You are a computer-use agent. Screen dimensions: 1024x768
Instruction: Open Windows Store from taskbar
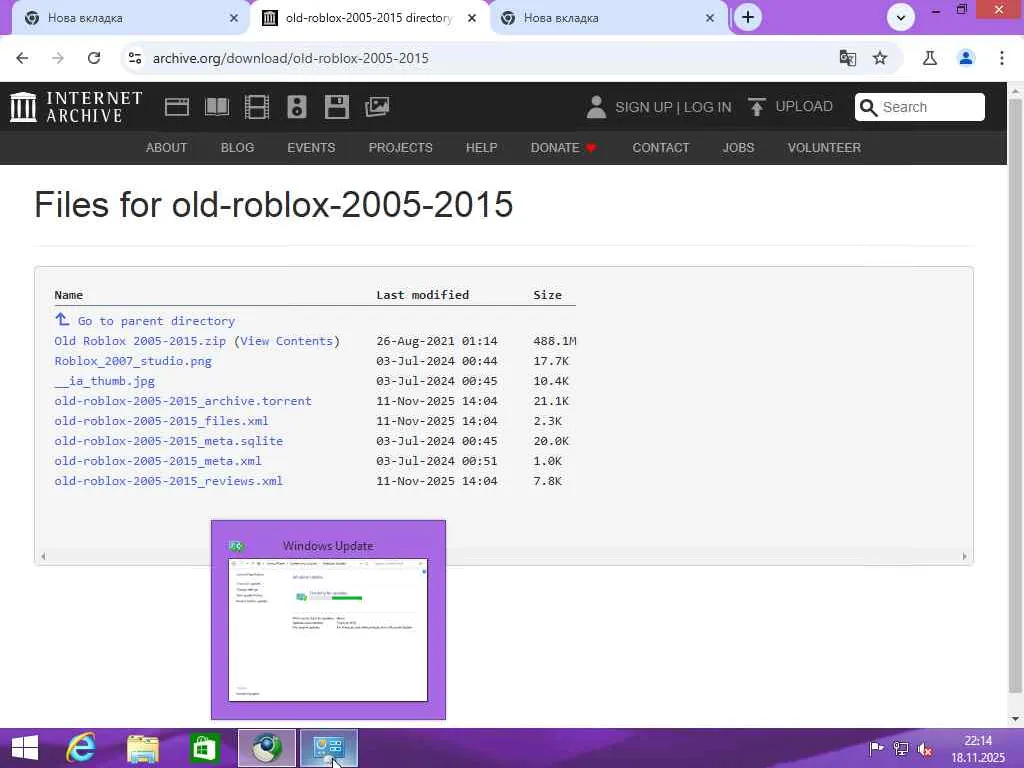204,748
